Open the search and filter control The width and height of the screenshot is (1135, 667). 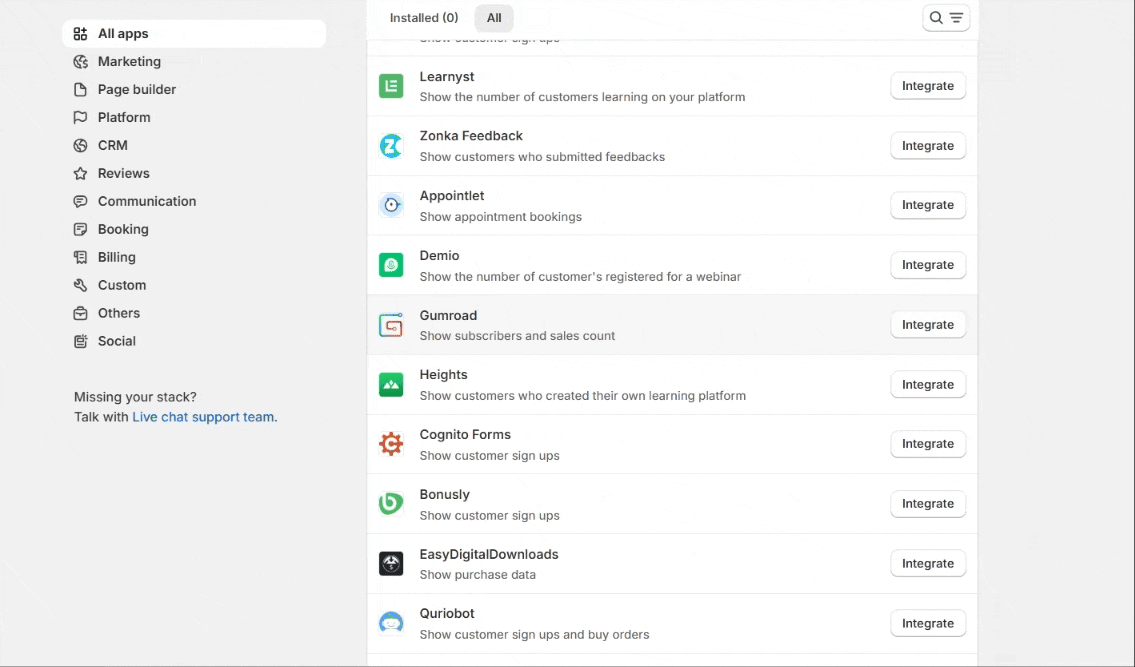pos(946,18)
